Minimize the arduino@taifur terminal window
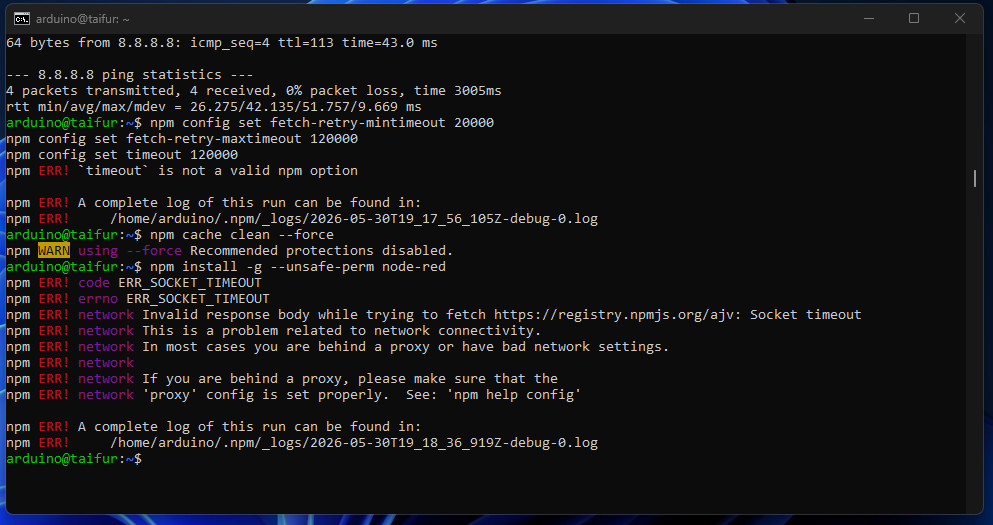The height and width of the screenshot is (525, 993). coord(869,18)
